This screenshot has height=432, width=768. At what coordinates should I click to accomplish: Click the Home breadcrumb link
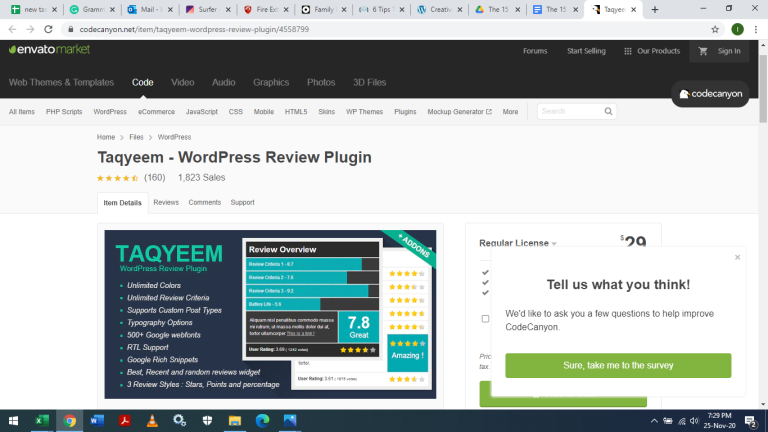coord(106,137)
